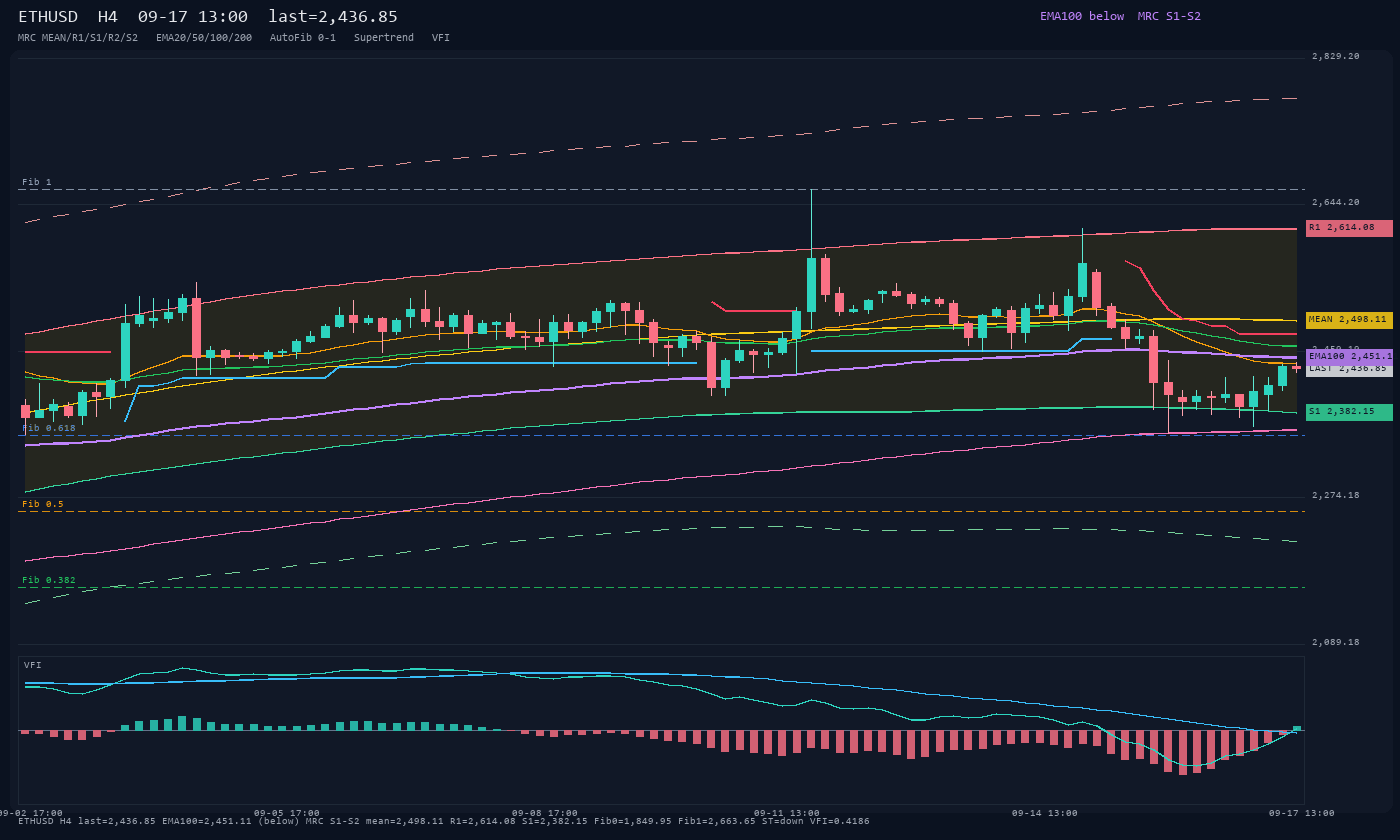Select the 'Fib 1' level label
This screenshot has width=1400, height=840.
pyautogui.click(x=37, y=182)
